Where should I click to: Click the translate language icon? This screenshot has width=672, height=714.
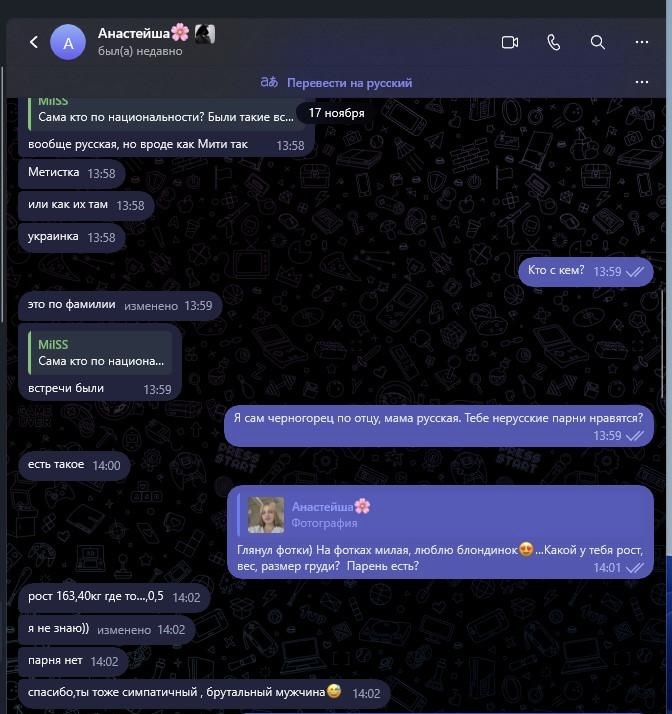pyautogui.click(x=269, y=82)
